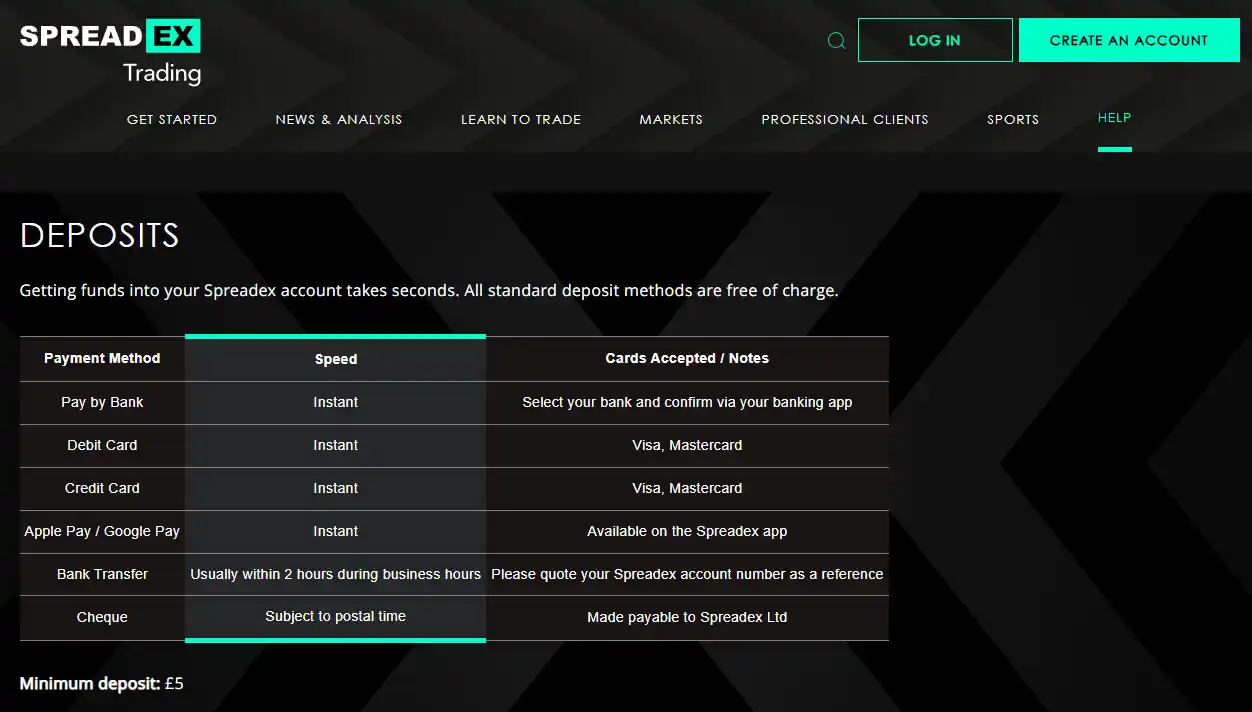Screen dimensions: 1252x712
Task: Click the Minimum deposit: £5 text
Action: point(102,684)
